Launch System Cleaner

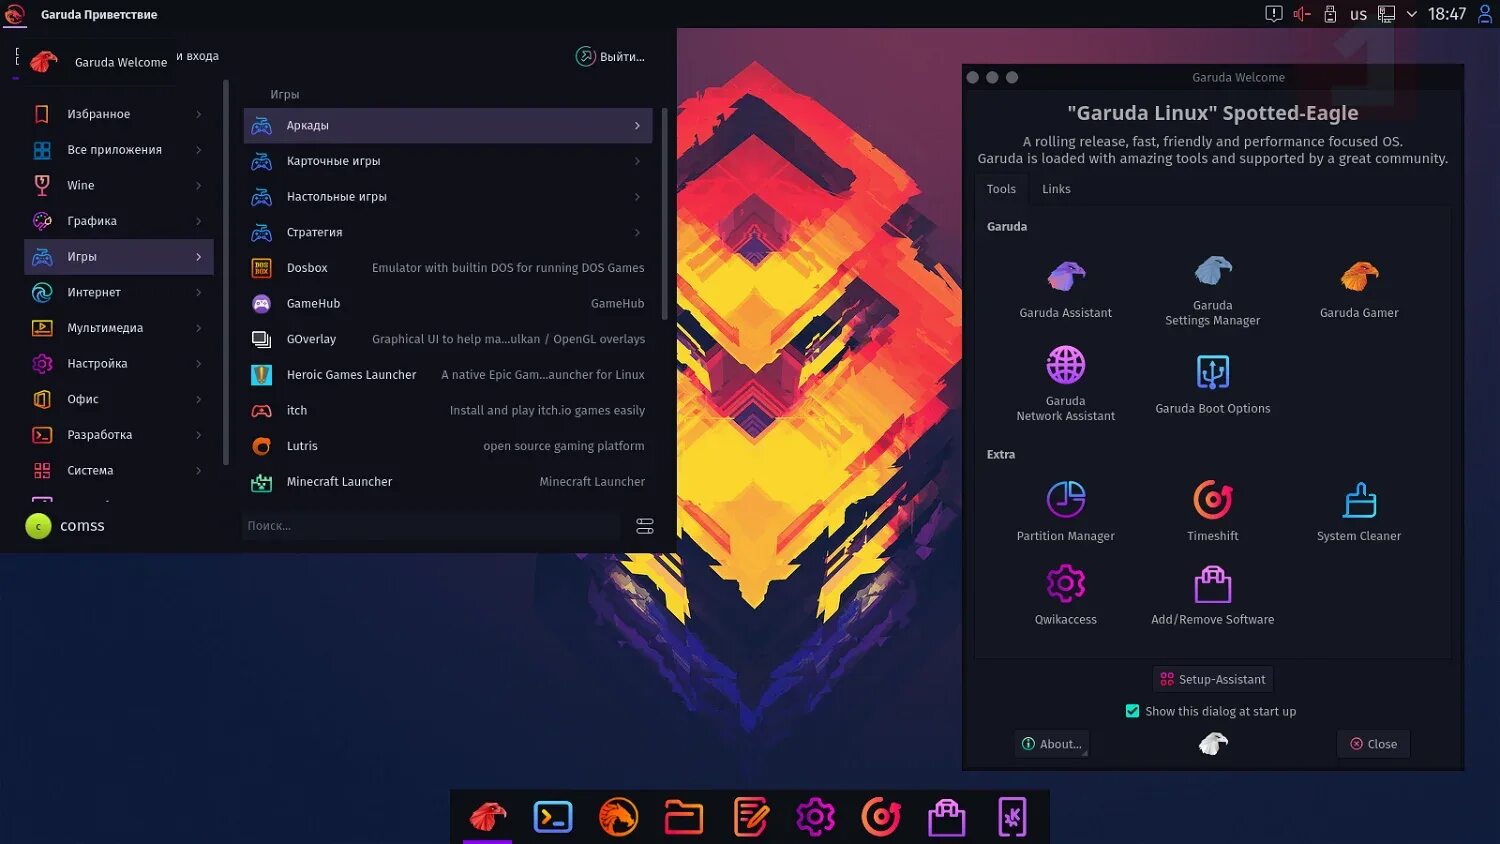tap(1359, 511)
